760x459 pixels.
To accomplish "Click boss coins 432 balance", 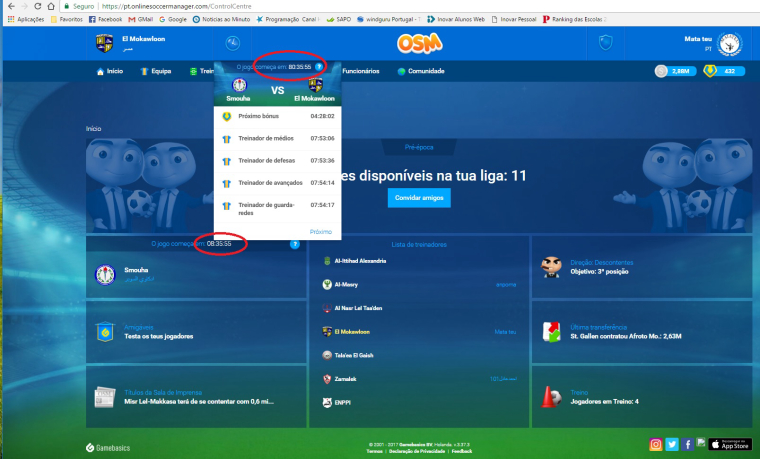I will [724, 71].
